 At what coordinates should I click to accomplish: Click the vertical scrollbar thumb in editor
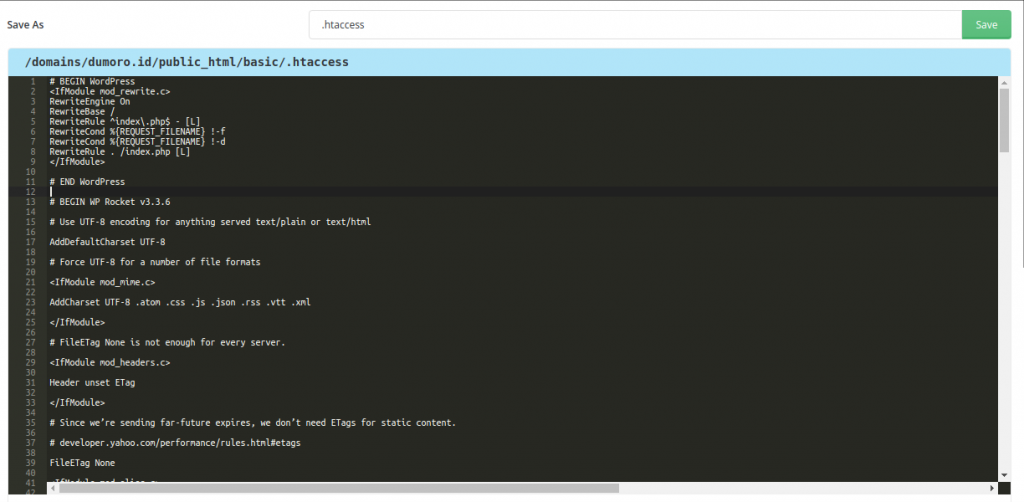(x=1004, y=121)
